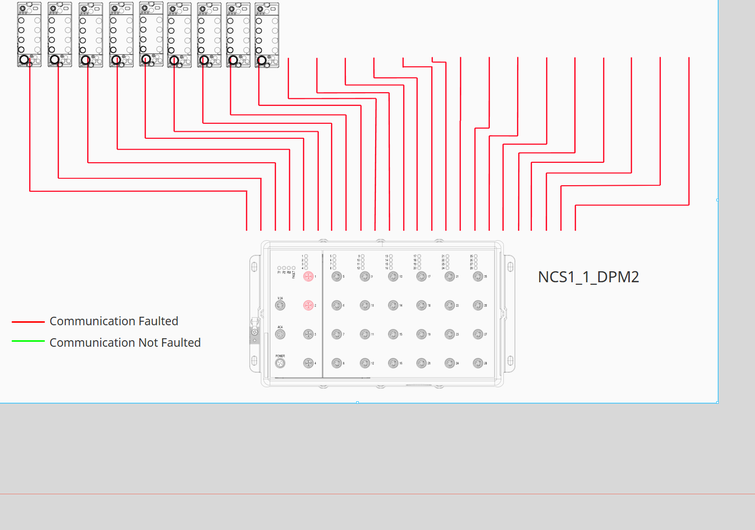
Task: Click the pink highlighted port 1 connector
Action: click(309, 276)
